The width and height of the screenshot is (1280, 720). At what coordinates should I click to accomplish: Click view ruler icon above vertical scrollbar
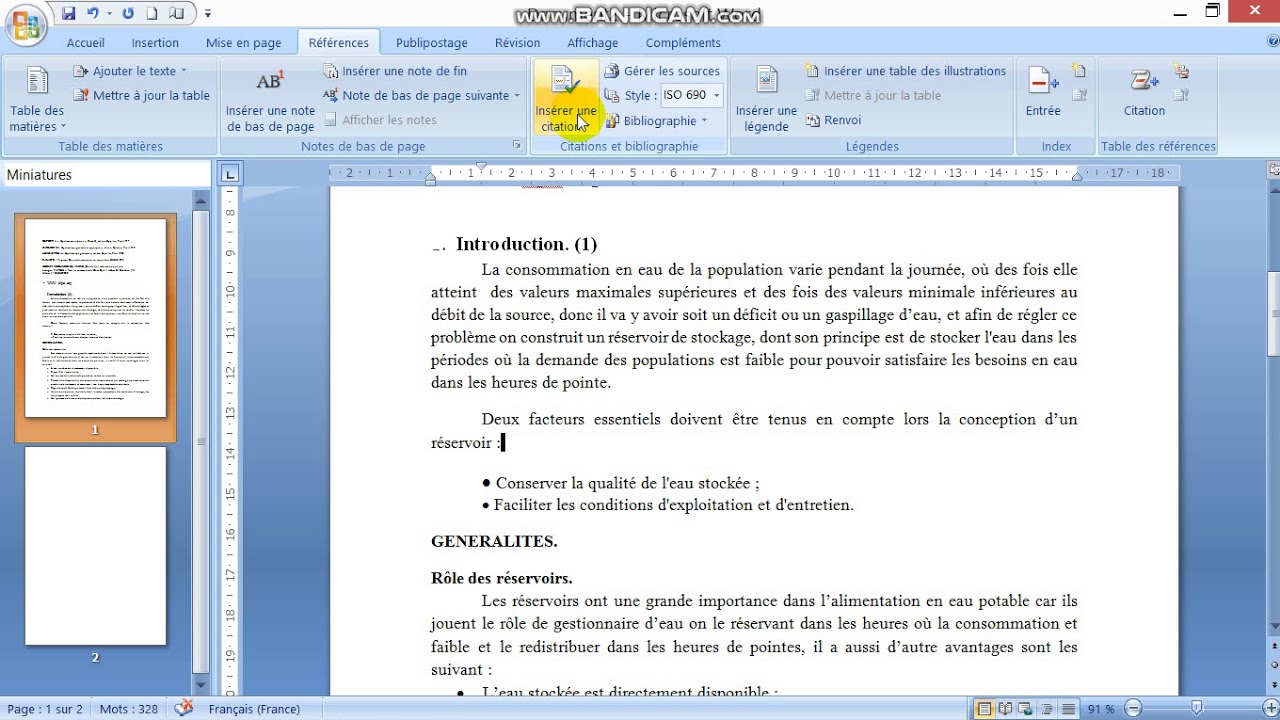(x=1273, y=170)
